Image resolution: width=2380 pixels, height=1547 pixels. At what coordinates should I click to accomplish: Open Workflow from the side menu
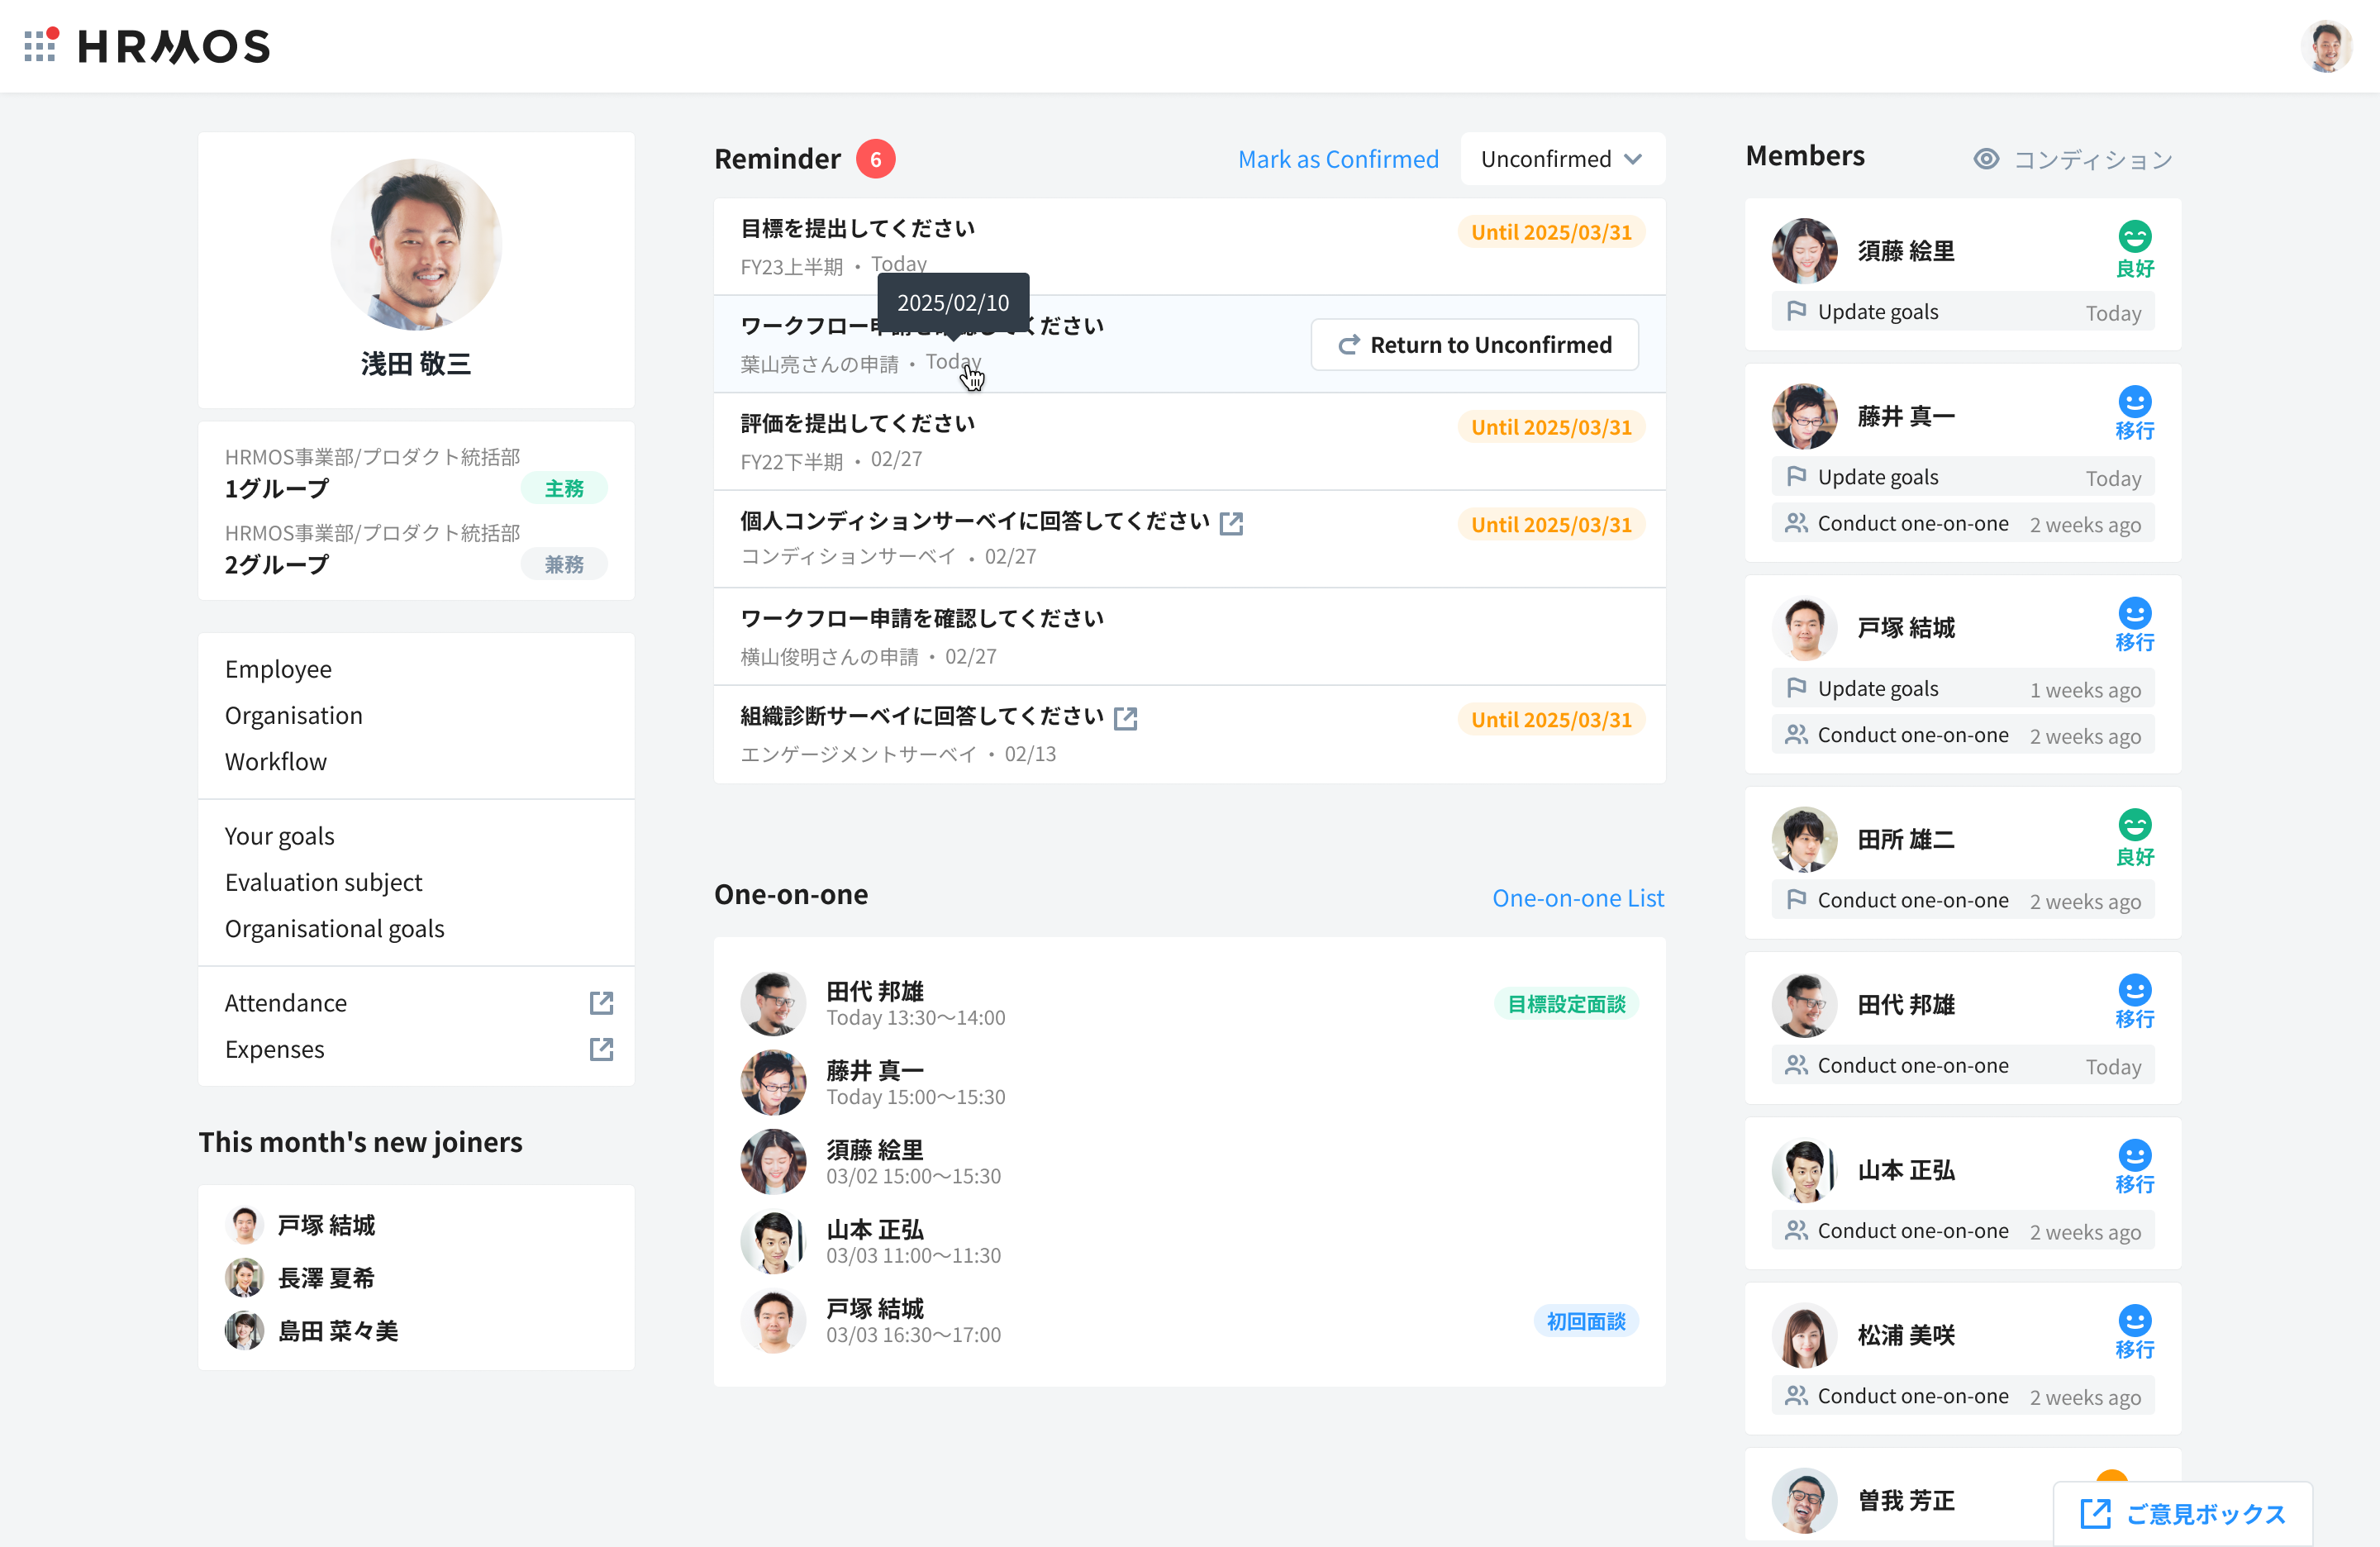[275, 762]
